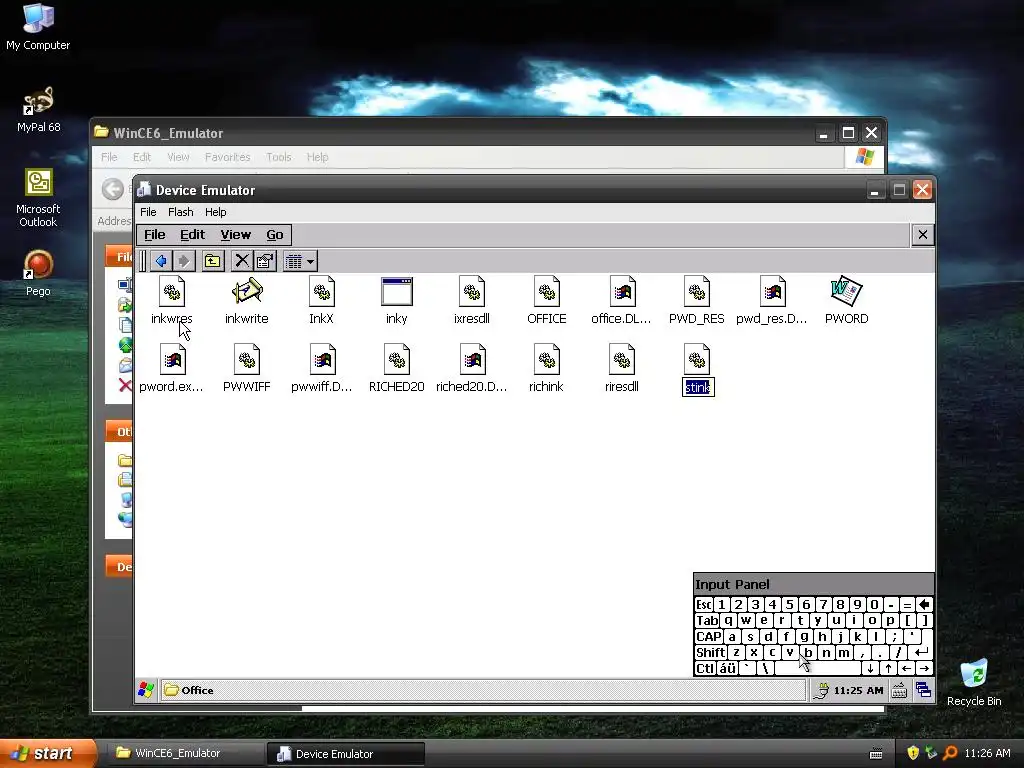
Task: Click the Back button in WinCE6_Emulator window
Action: (x=112, y=189)
